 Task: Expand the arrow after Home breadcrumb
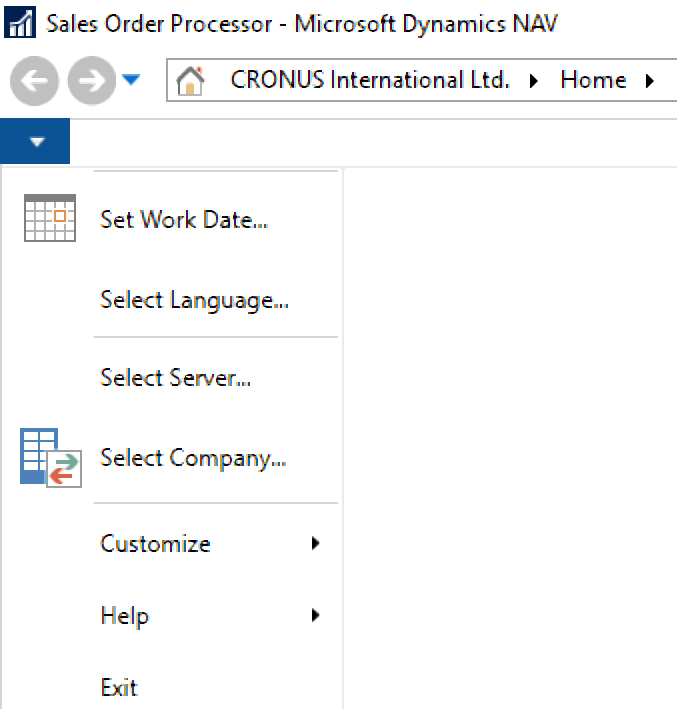650,81
